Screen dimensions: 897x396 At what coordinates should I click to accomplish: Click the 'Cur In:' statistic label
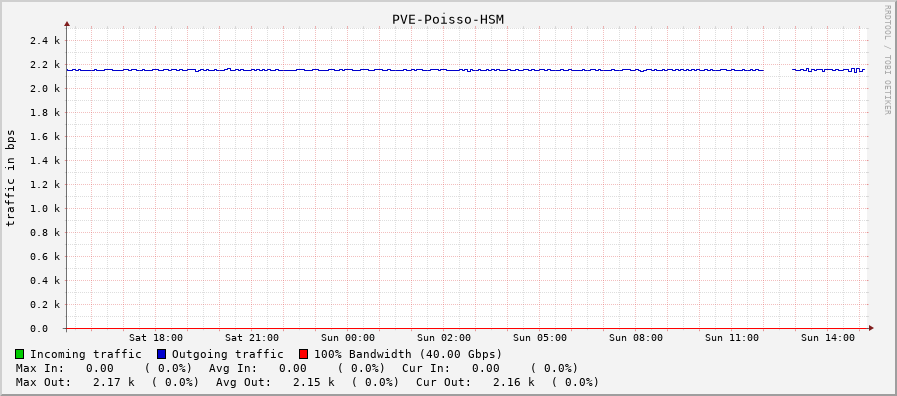(x=426, y=368)
